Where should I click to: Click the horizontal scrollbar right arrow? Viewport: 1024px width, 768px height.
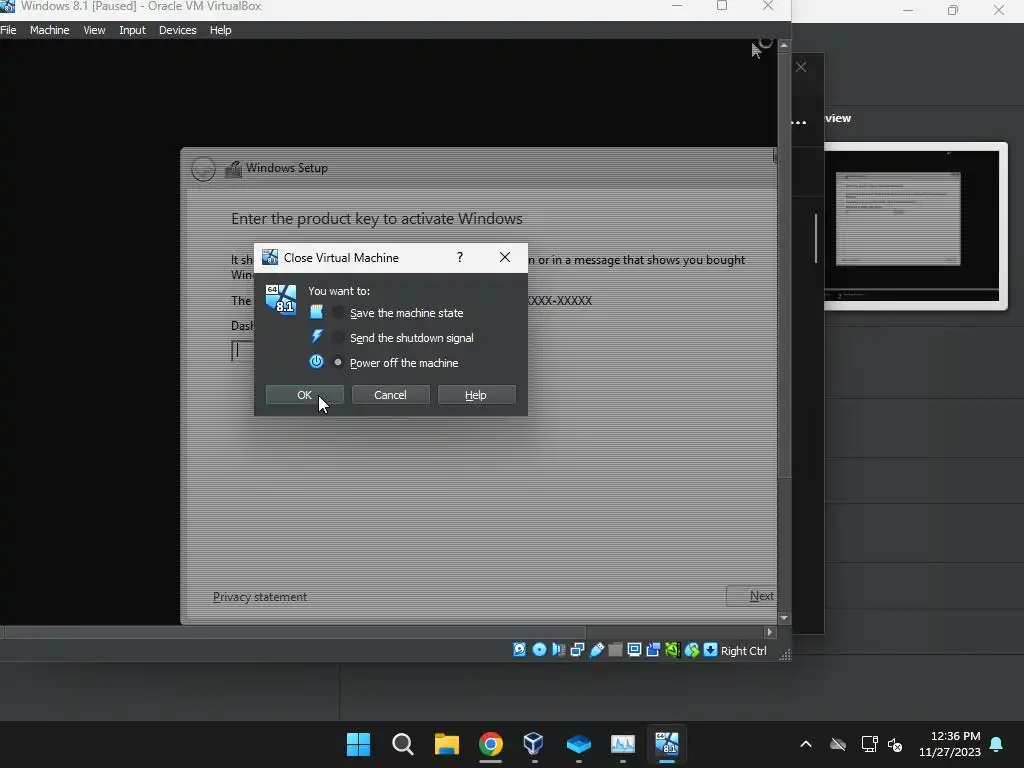pyautogui.click(x=769, y=632)
